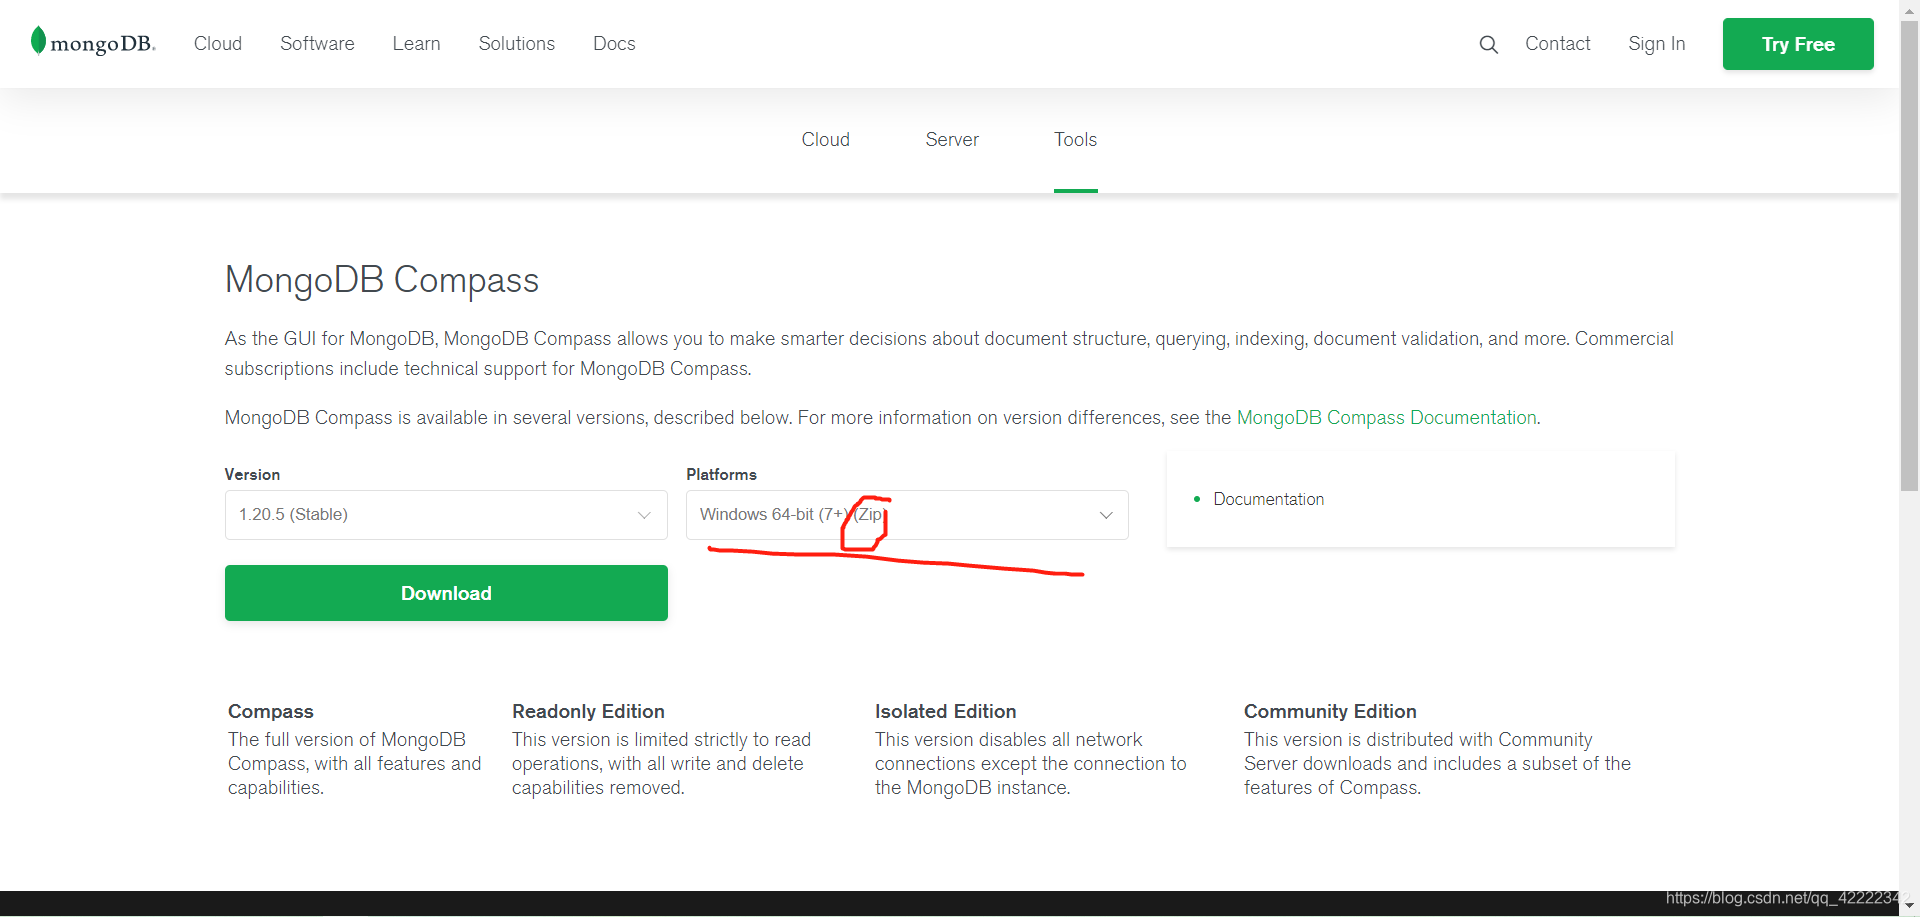The height and width of the screenshot is (917, 1920).
Task: Click the scrollbar down arrow
Action: coord(1909,905)
